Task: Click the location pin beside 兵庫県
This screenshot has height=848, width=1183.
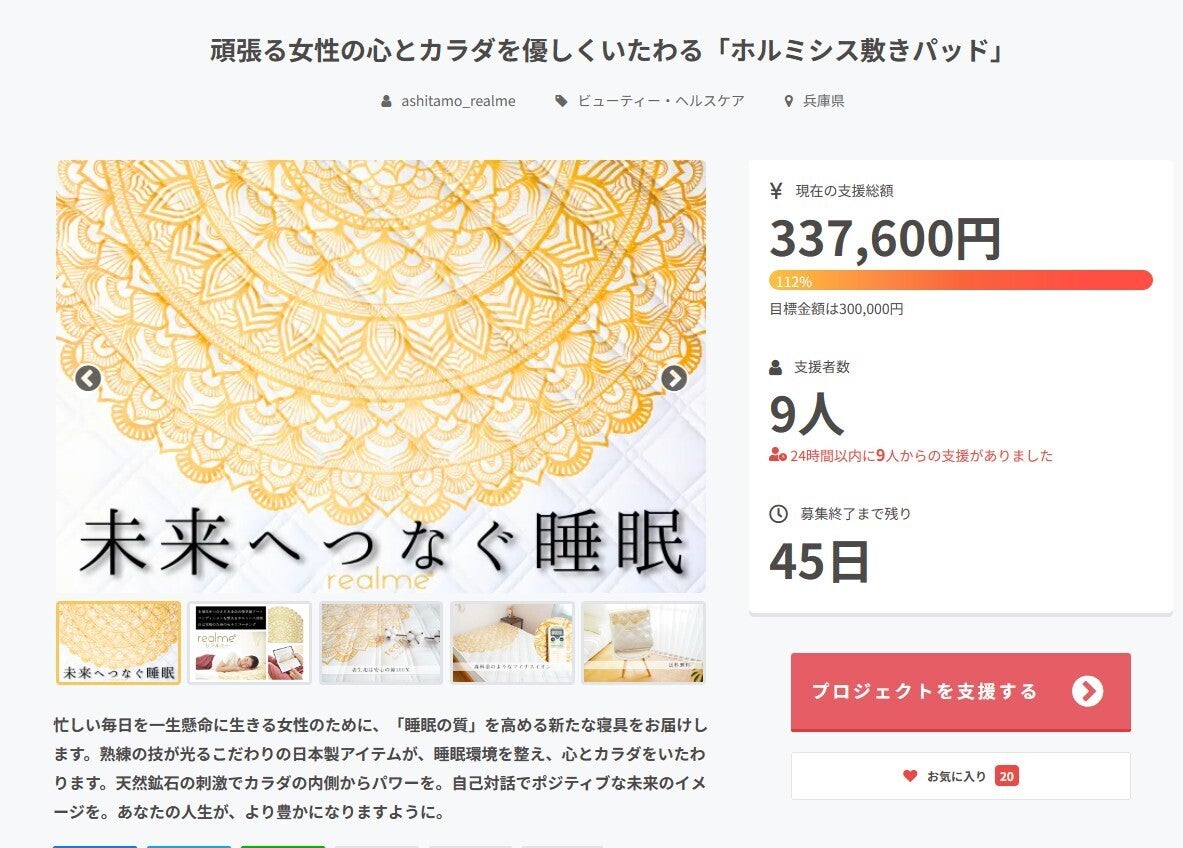Action: pyautogui.click(x=789, y=101)
